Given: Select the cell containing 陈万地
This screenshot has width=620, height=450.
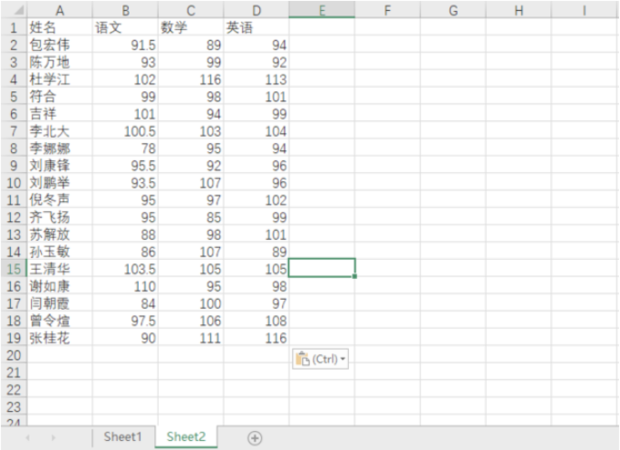Looking at the screenshot, I should 60,62.
